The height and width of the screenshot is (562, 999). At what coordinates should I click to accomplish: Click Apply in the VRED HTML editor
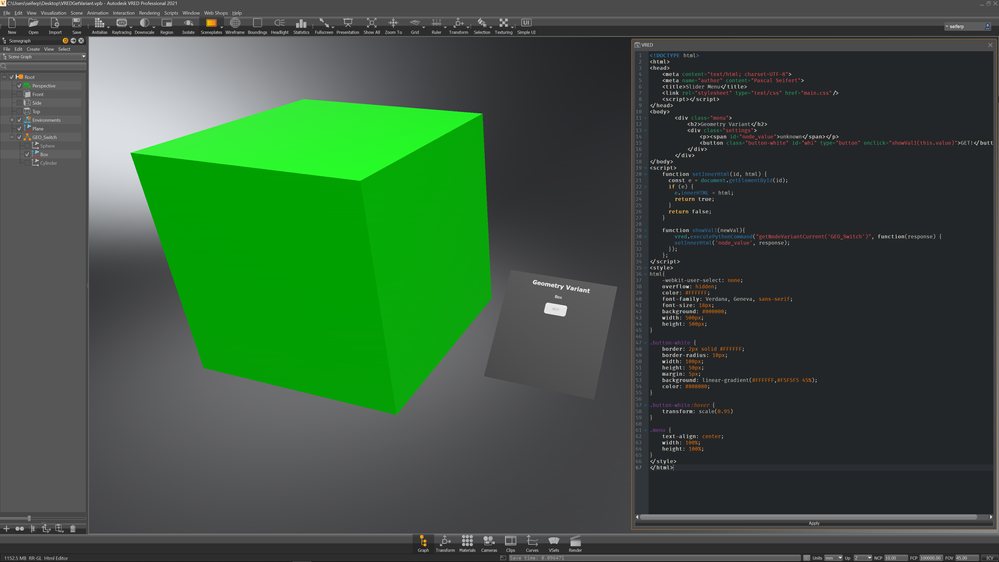[814, 523]
